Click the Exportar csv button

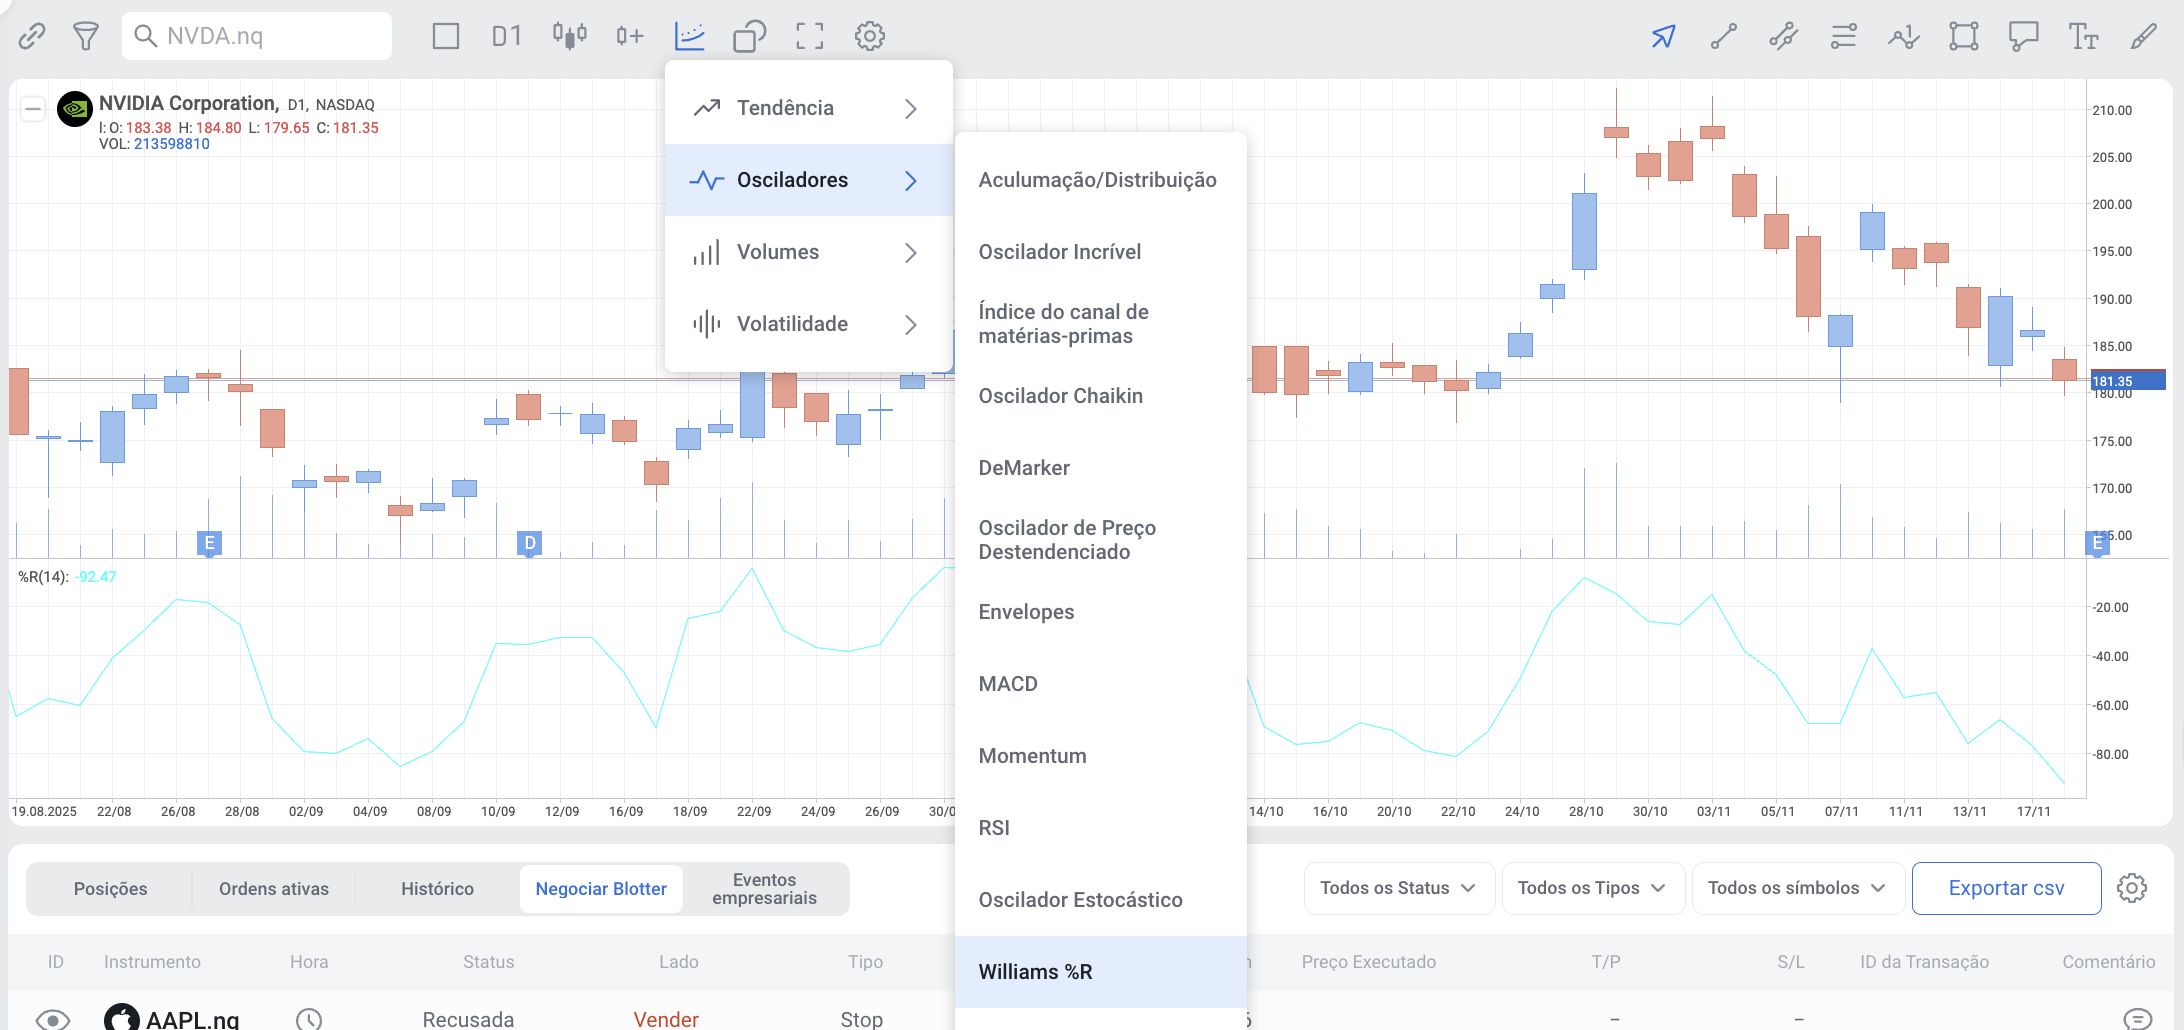coord(2006,888)
